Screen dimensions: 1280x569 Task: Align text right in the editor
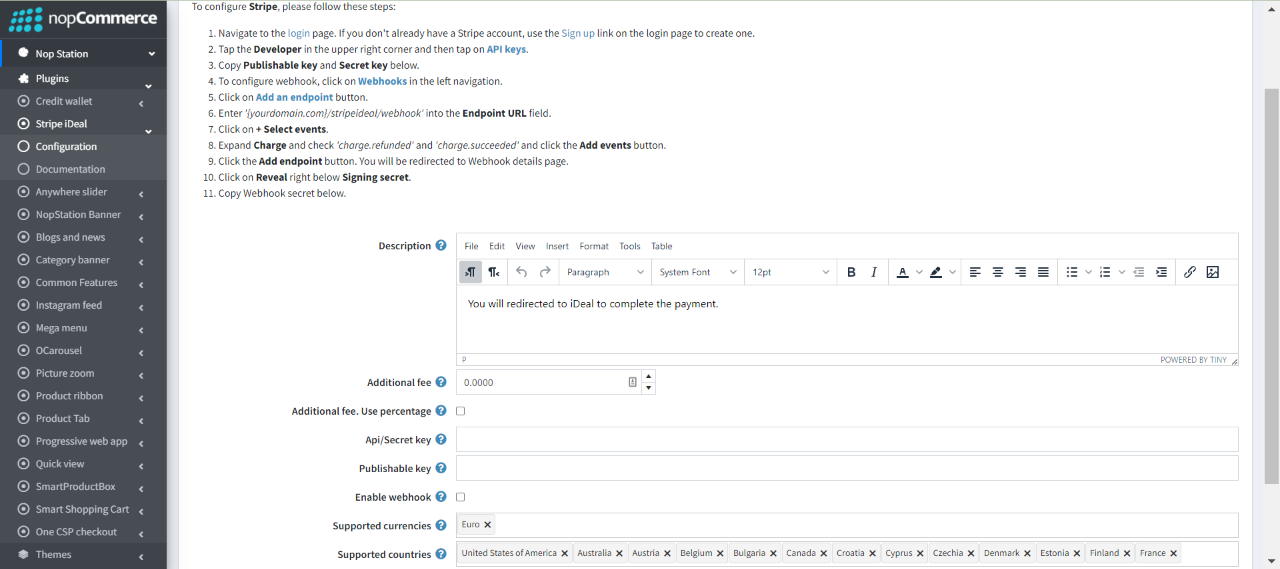tap(1021, 272)
